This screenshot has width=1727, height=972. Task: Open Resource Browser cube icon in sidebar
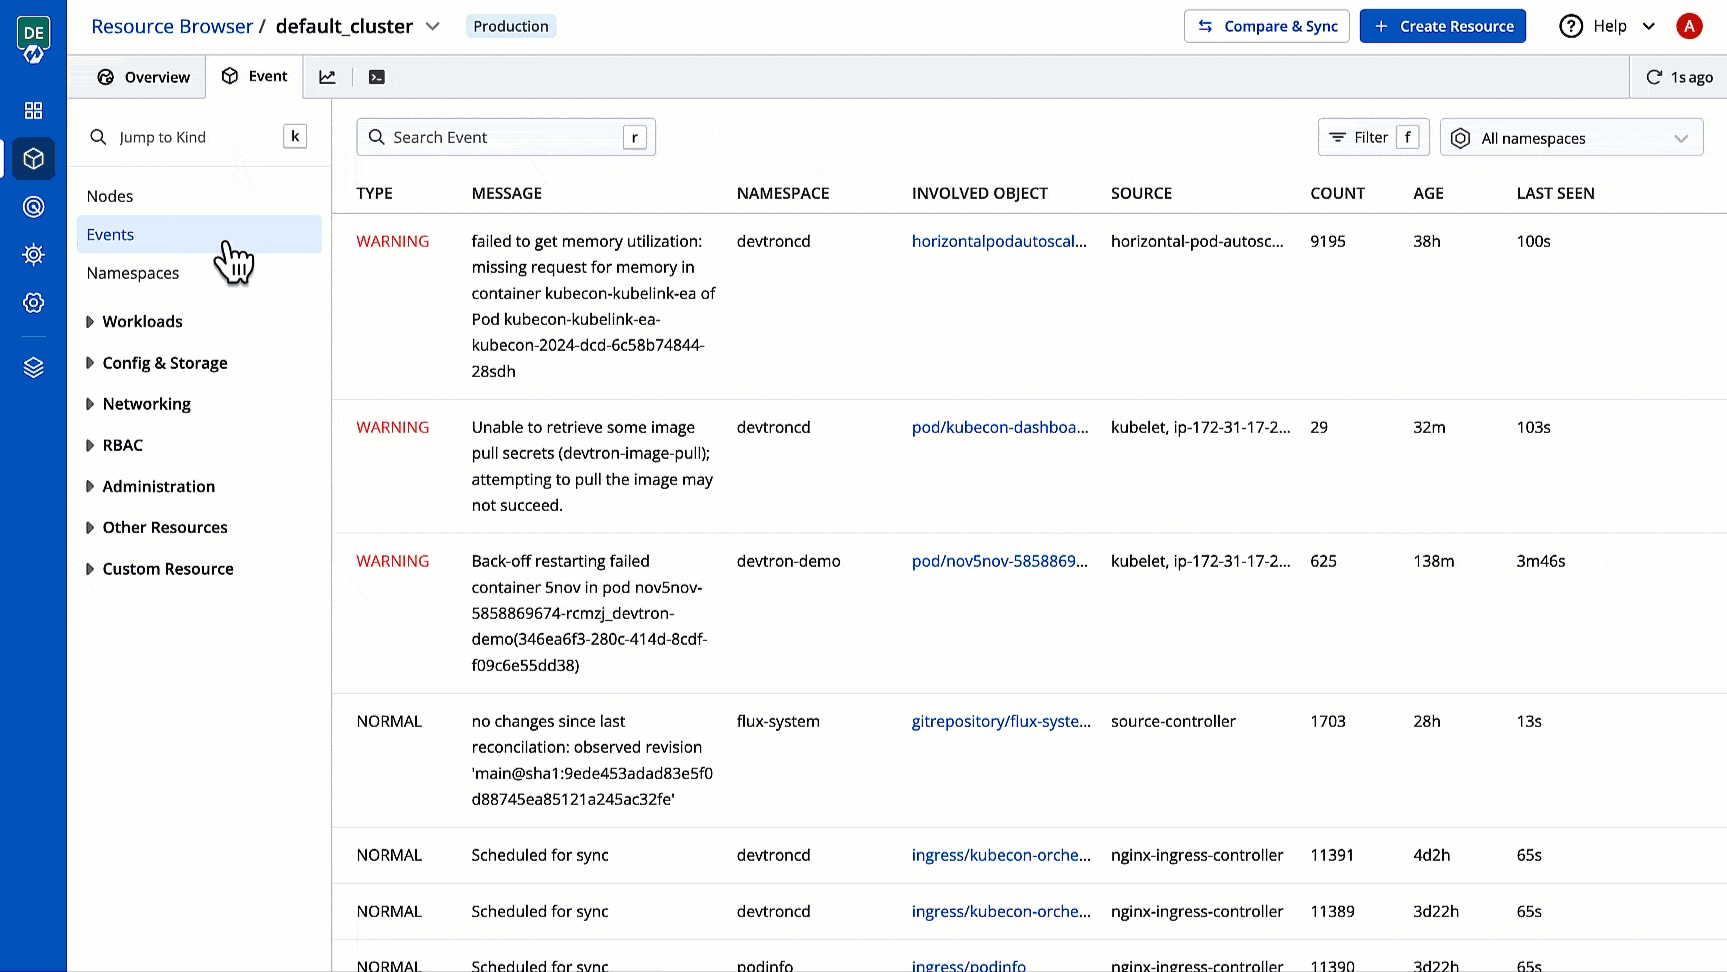point(33,158)
